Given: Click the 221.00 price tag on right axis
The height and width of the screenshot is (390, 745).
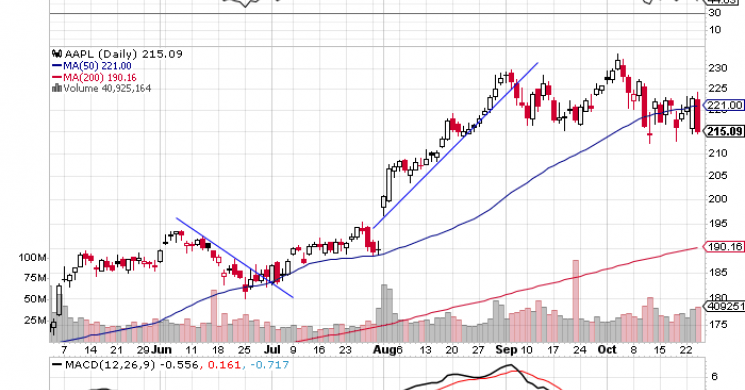Looking at the screenshot, I should (724, 105).
